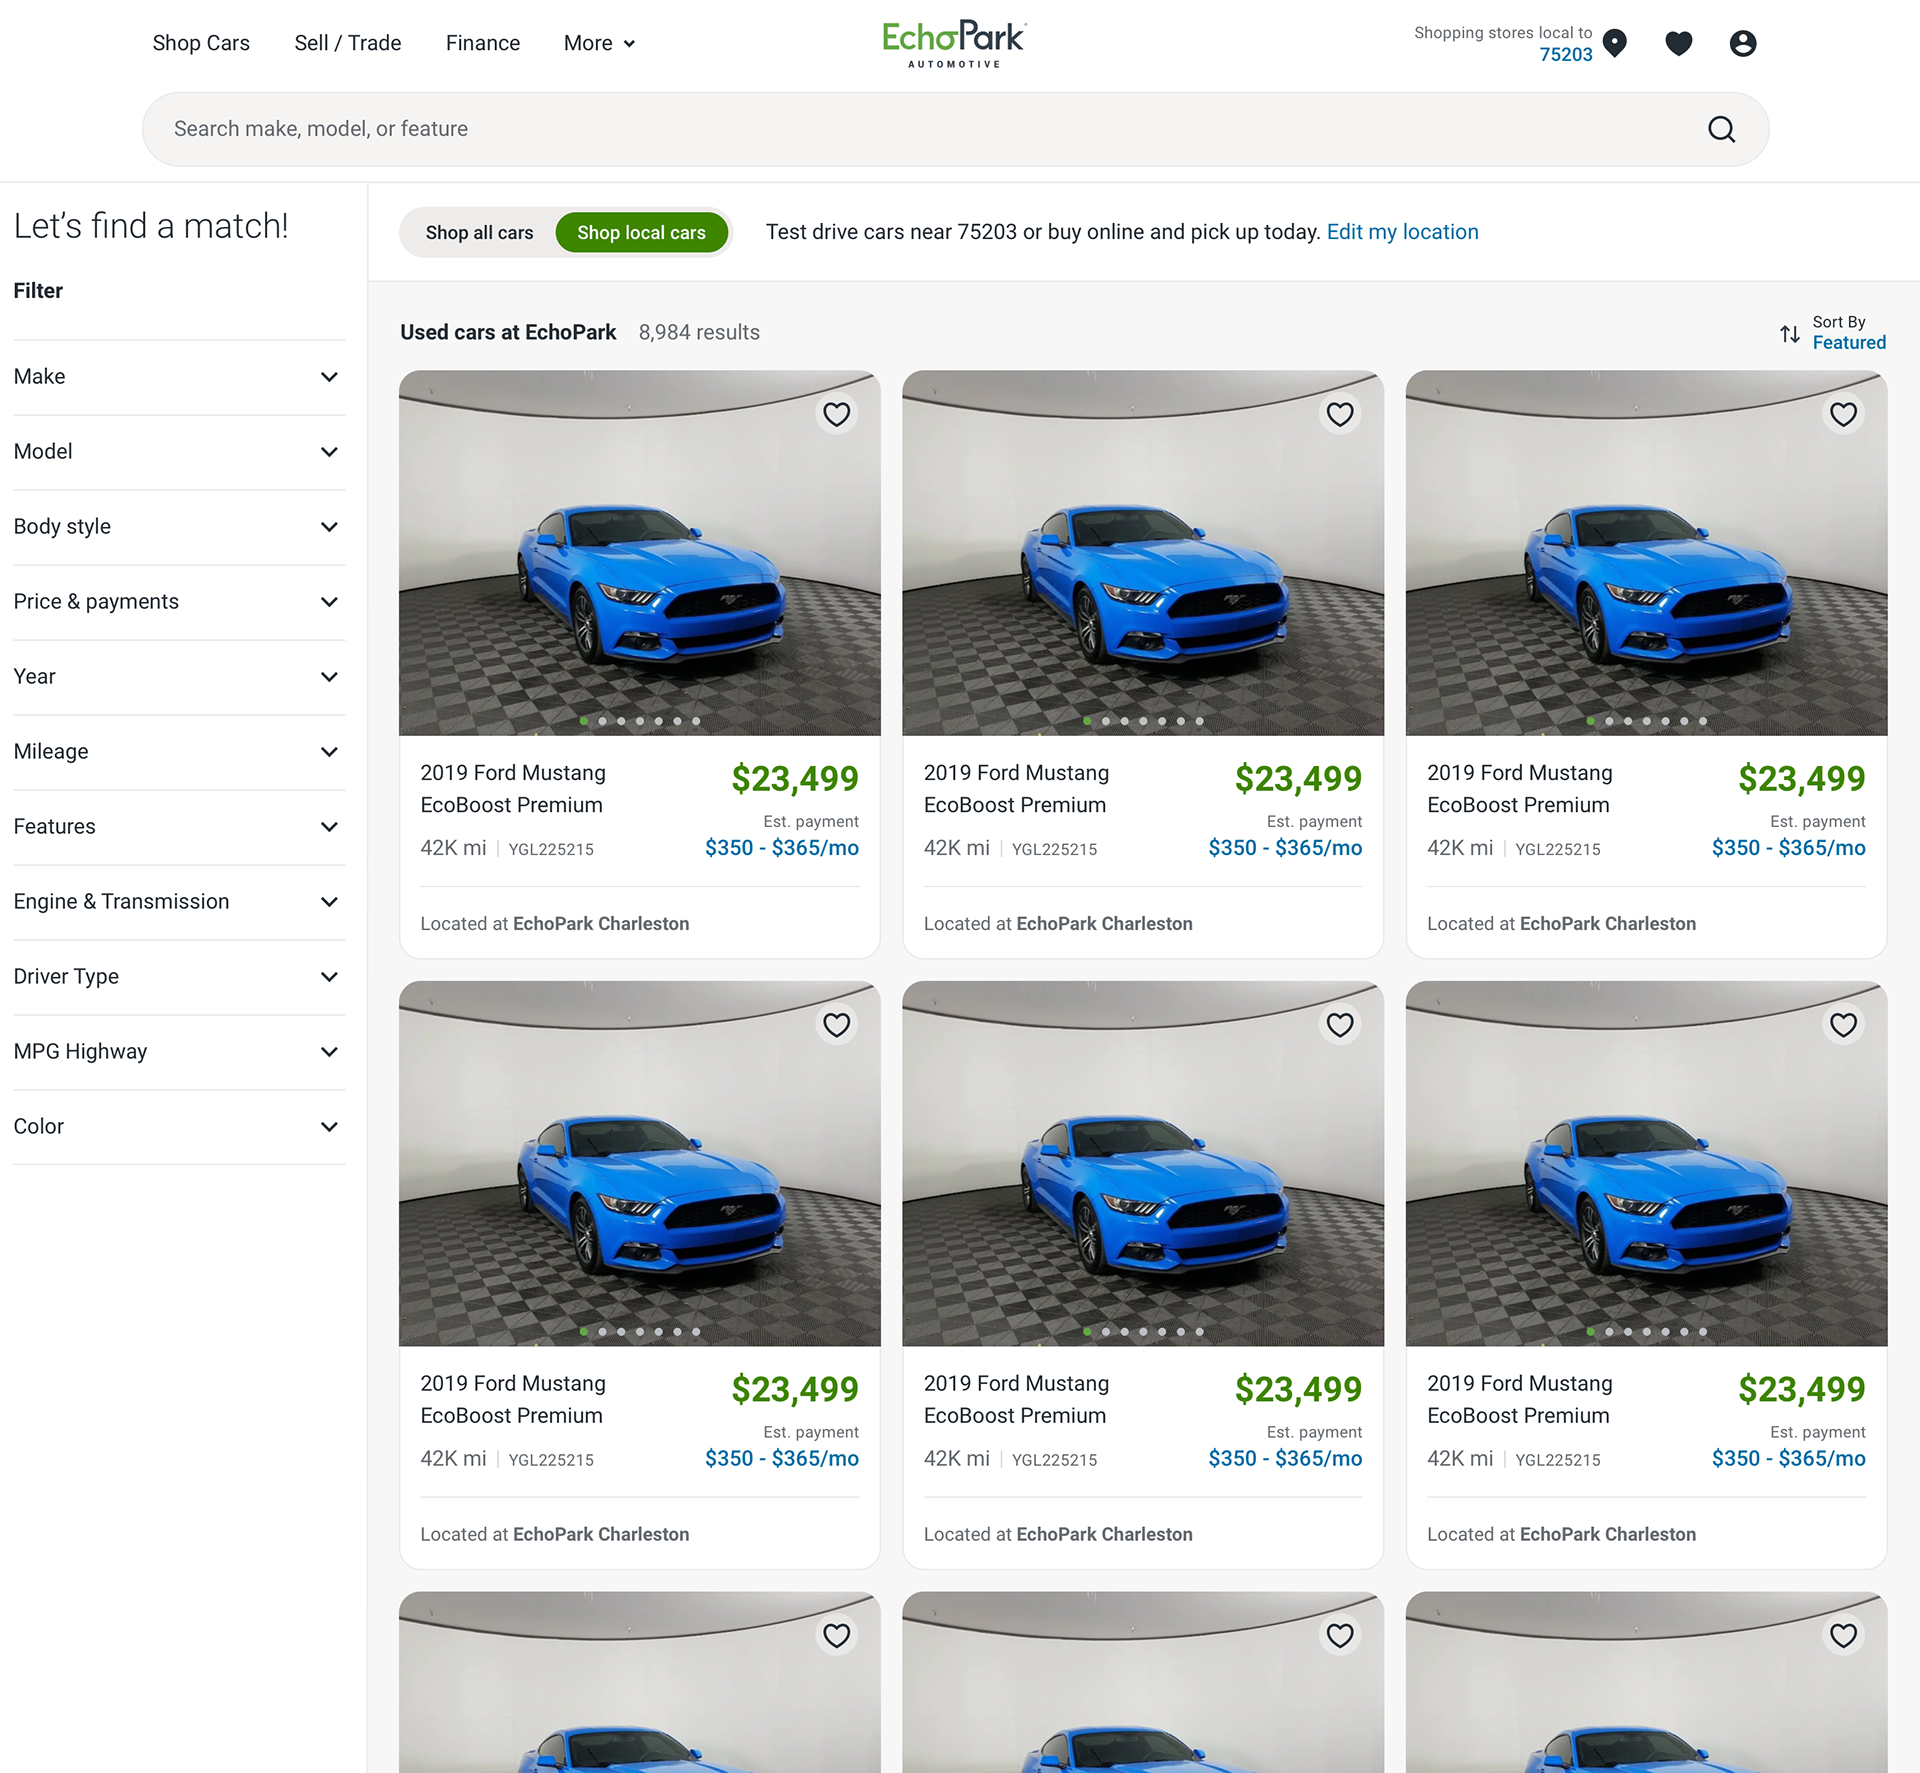
Task: Expand the Mileage filter
Action: point(179,752)
